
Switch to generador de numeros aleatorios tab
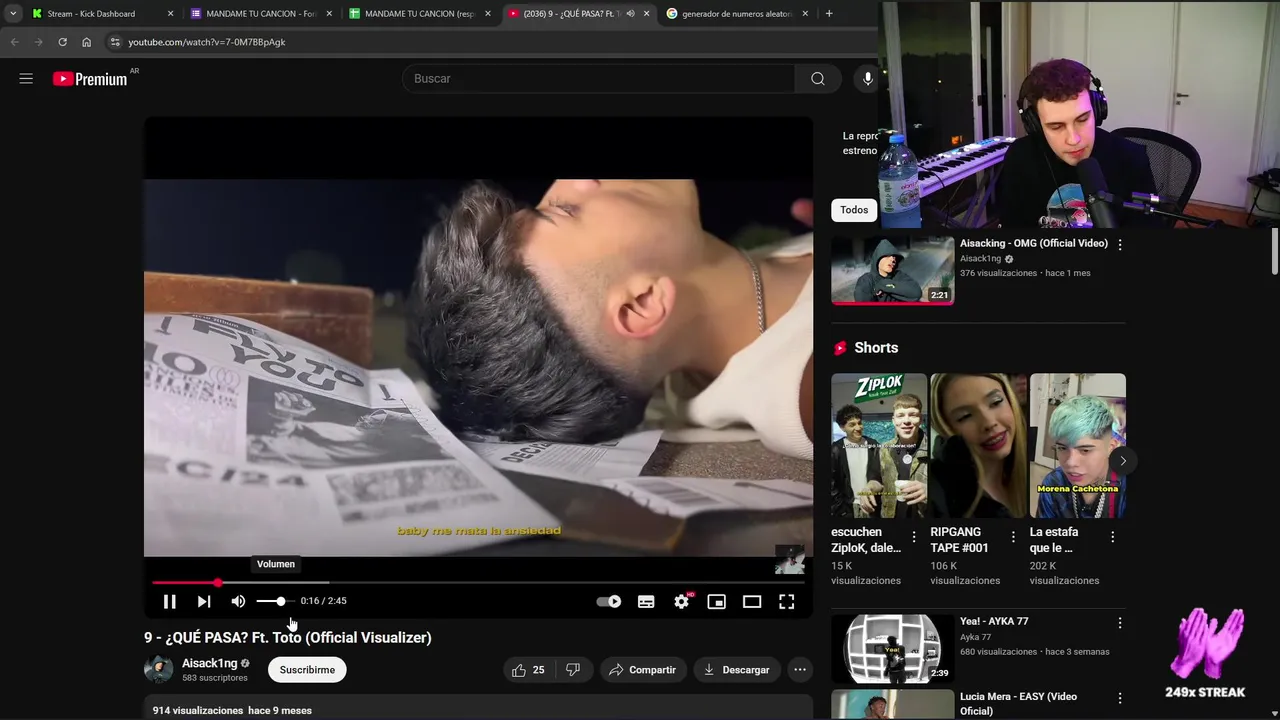(x=737, y=14)
